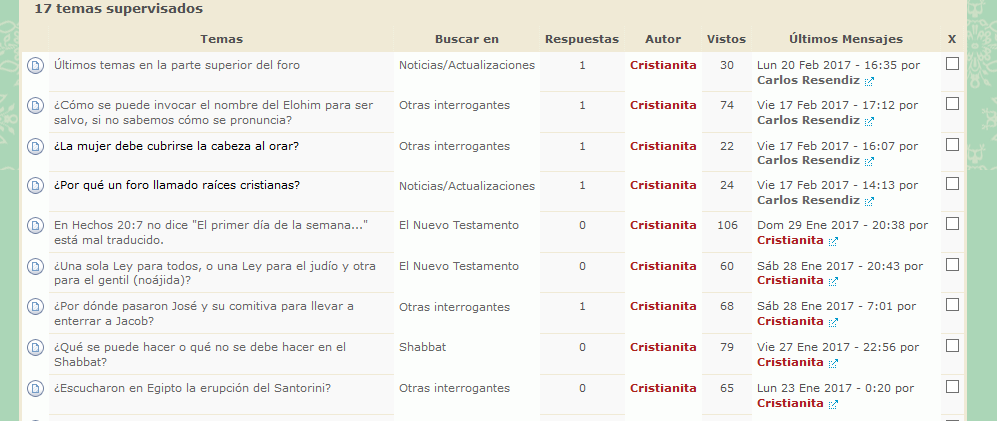The width and height of the screenshot is (997, 421).
Task: Go to last message icon for Vie 27 Ene 2017
Action: tap(833, 363)
